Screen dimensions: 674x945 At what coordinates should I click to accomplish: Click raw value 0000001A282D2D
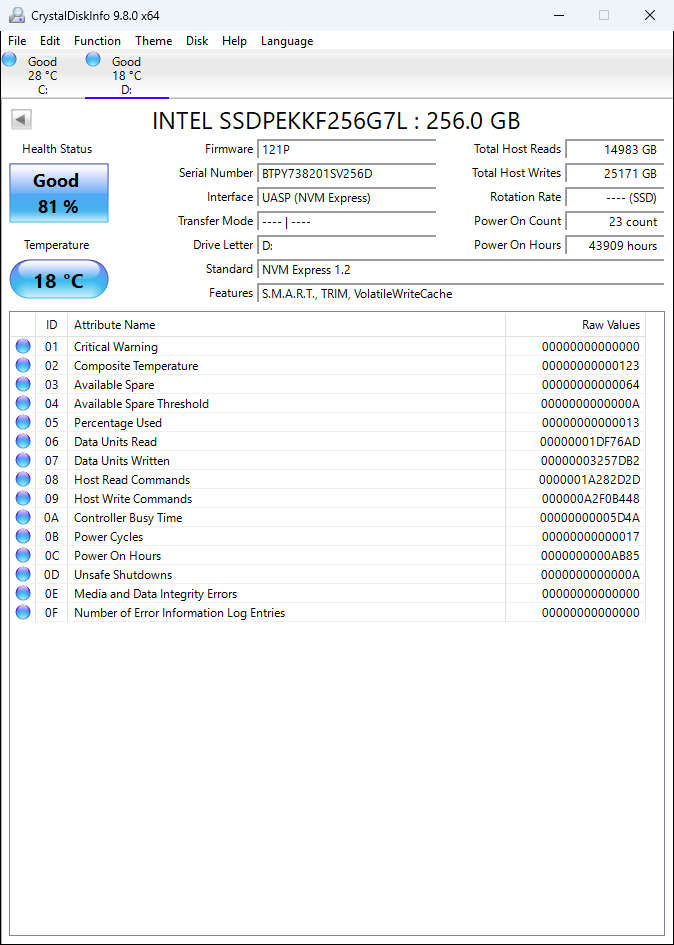point(590,480)
